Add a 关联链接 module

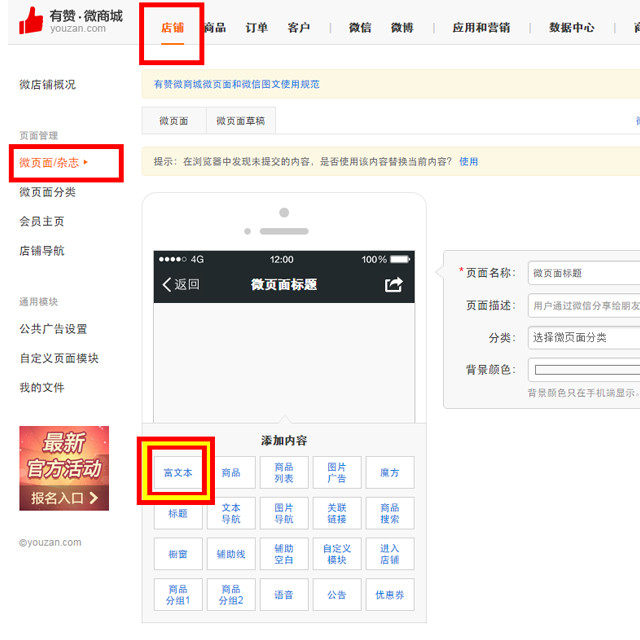click(337, 513)
